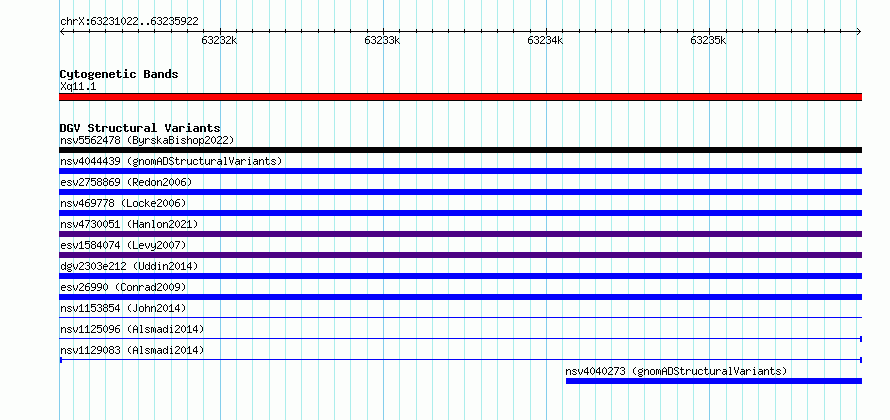
Task: Click the right arrowhead of the ruler
Action: tap(859, 32)
